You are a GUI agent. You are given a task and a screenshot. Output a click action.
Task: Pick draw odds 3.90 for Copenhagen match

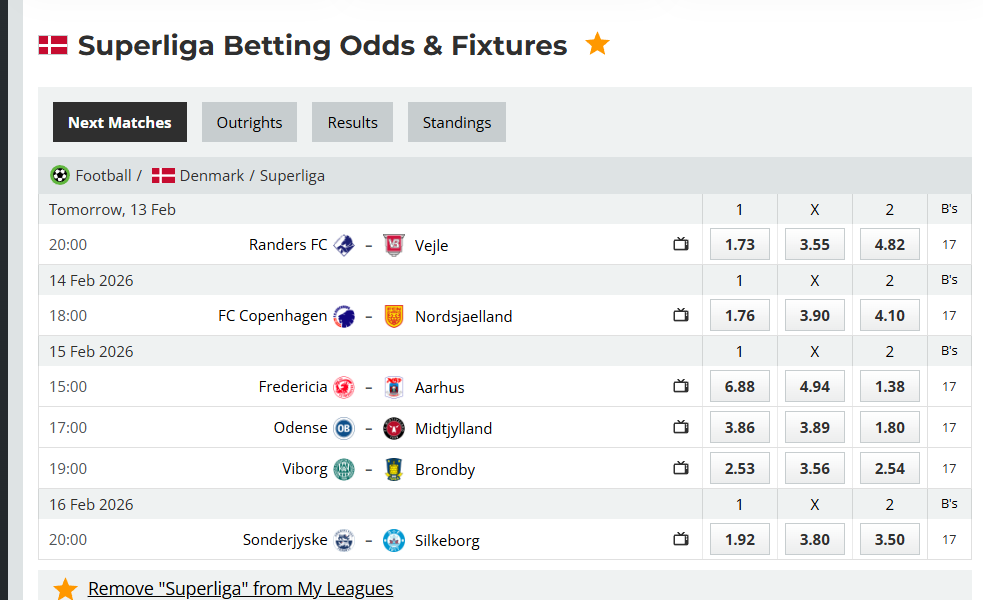pyautogui.click(x=814, y=315)
